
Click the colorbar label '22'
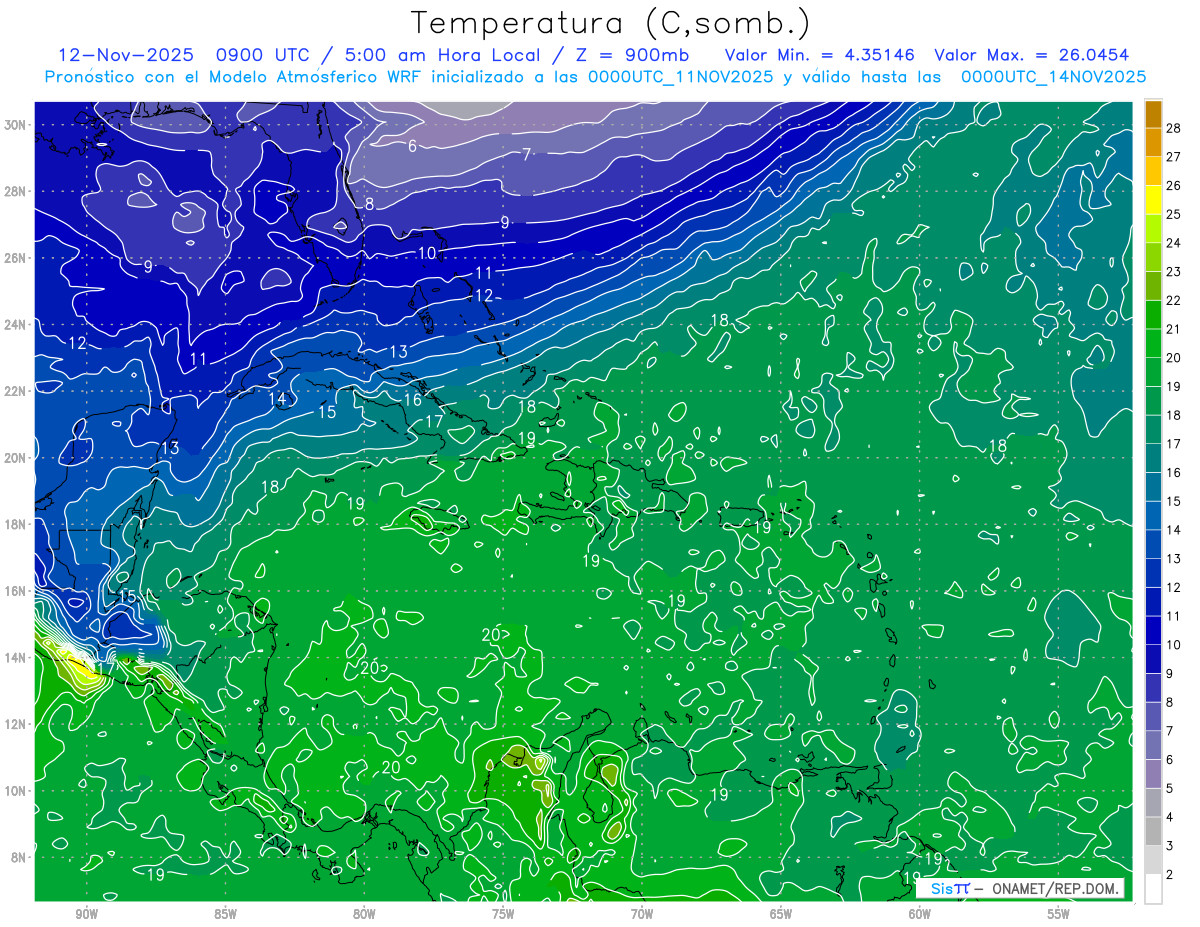[1174, 300]
